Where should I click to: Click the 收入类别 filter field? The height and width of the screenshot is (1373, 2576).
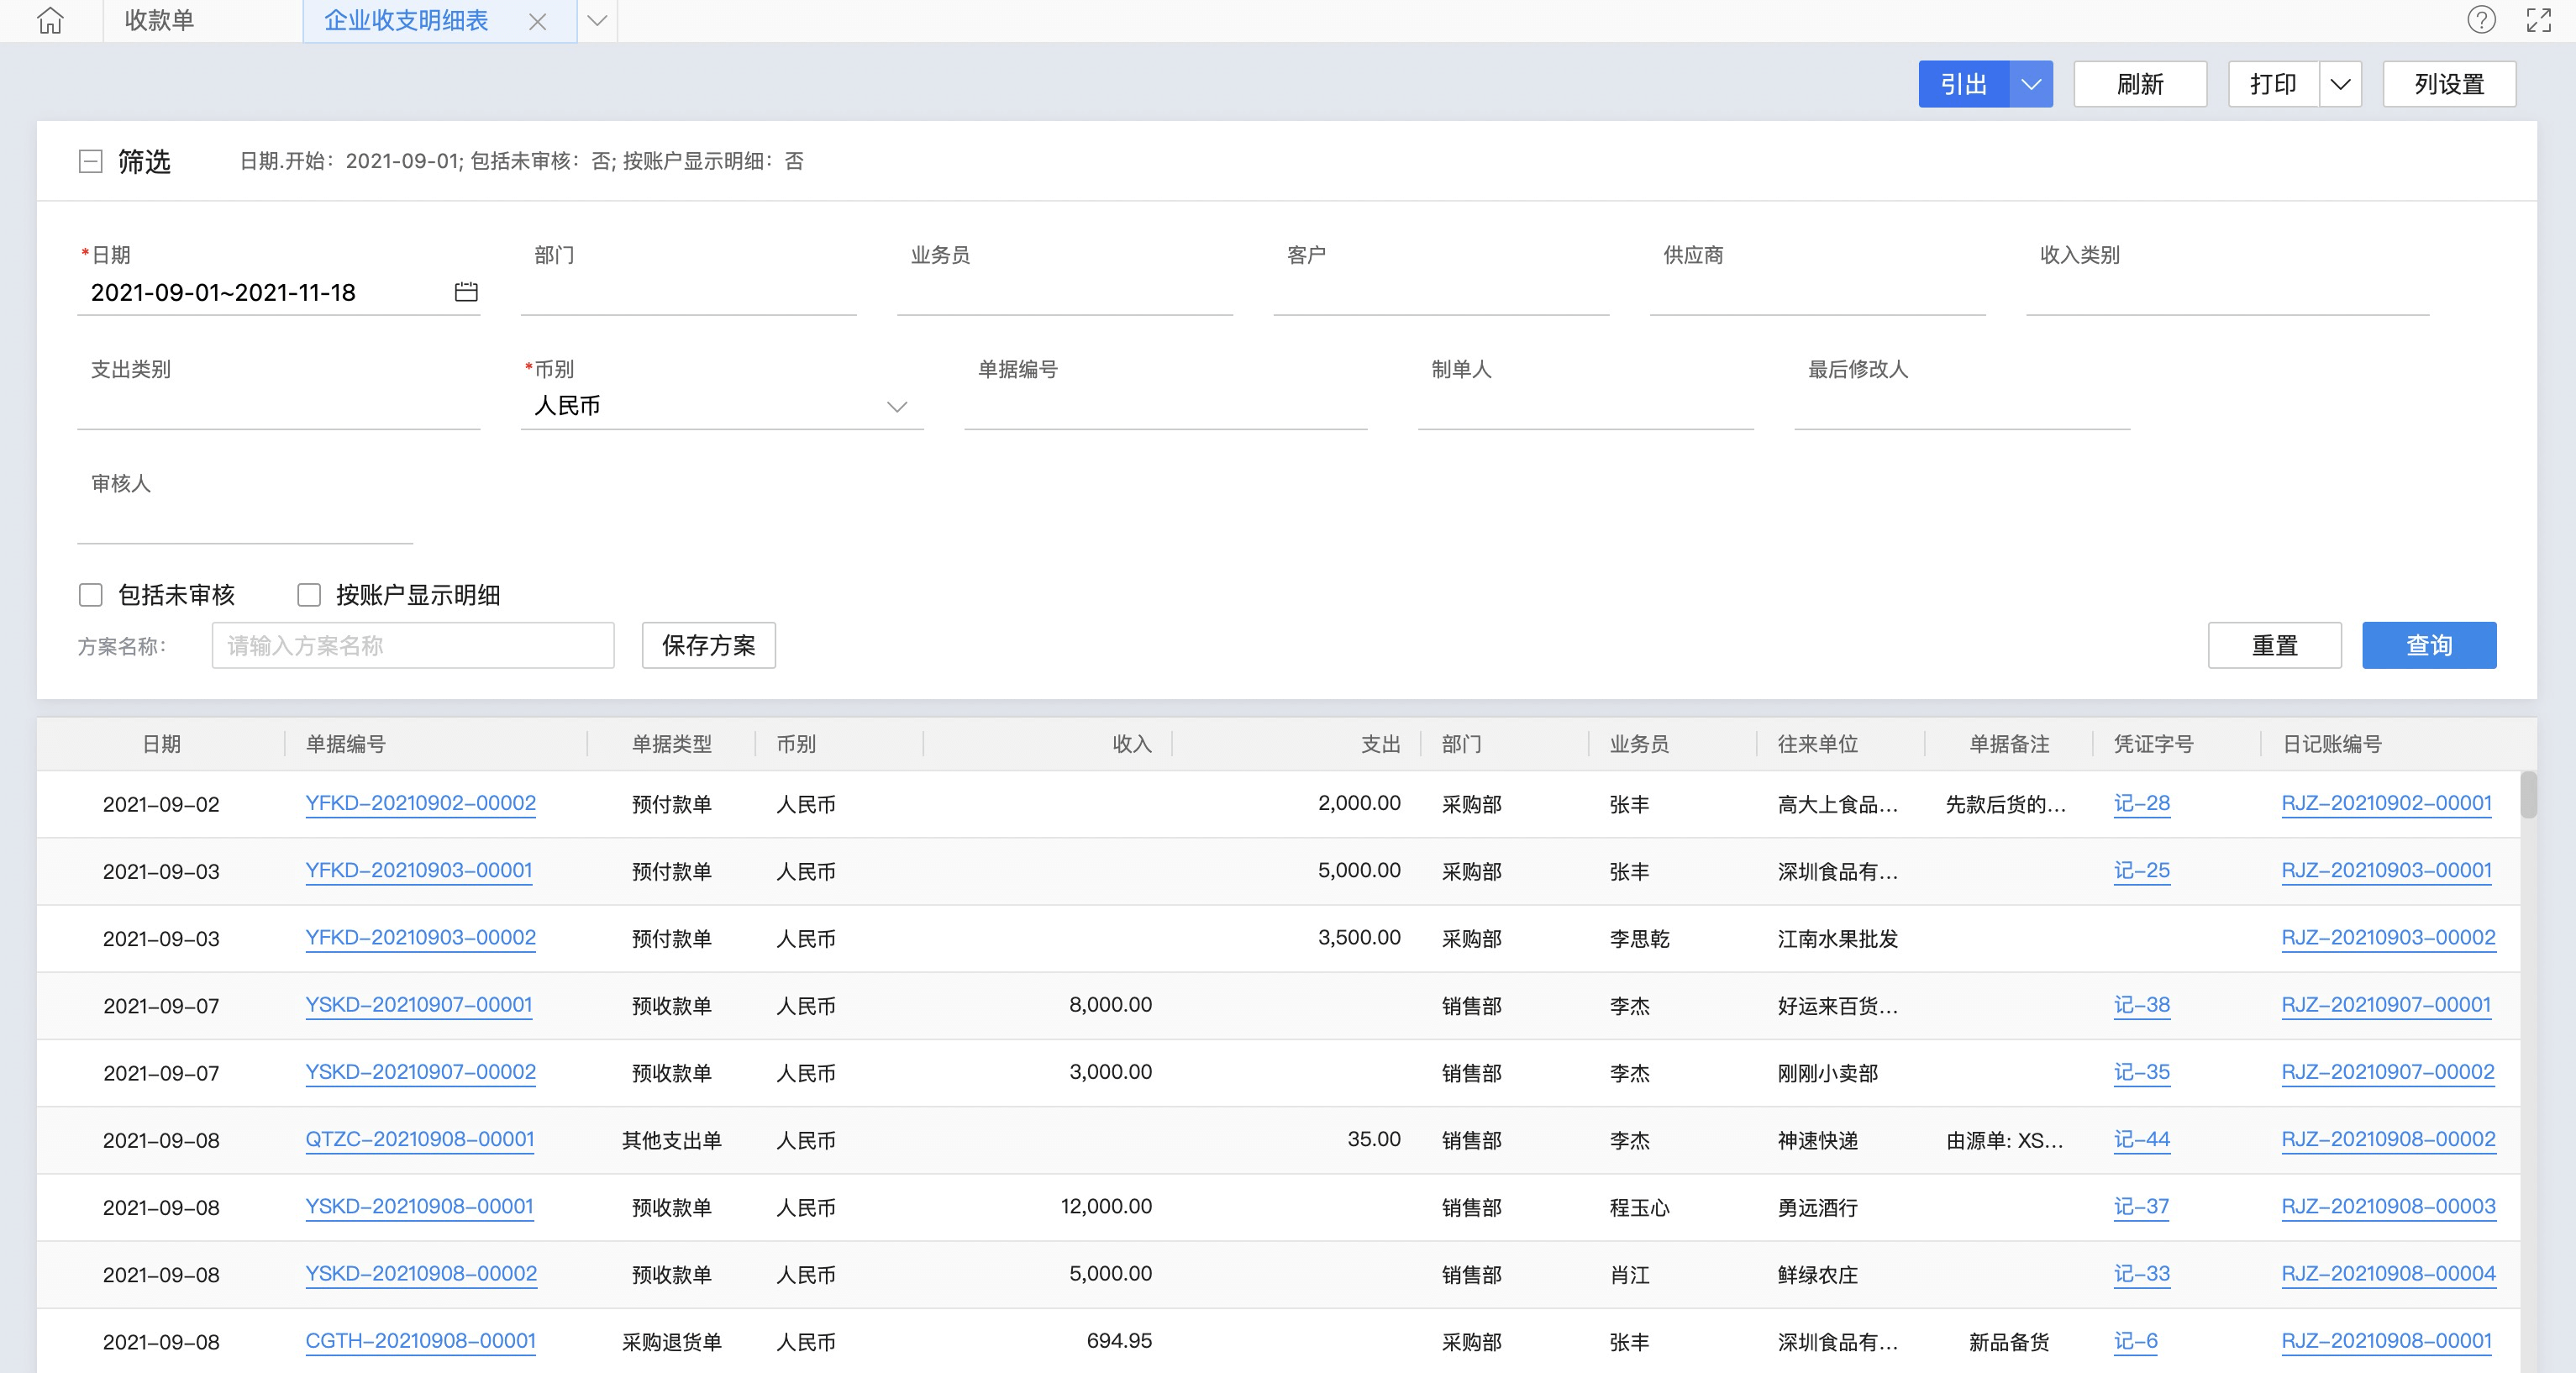[x=2227, y=292]
